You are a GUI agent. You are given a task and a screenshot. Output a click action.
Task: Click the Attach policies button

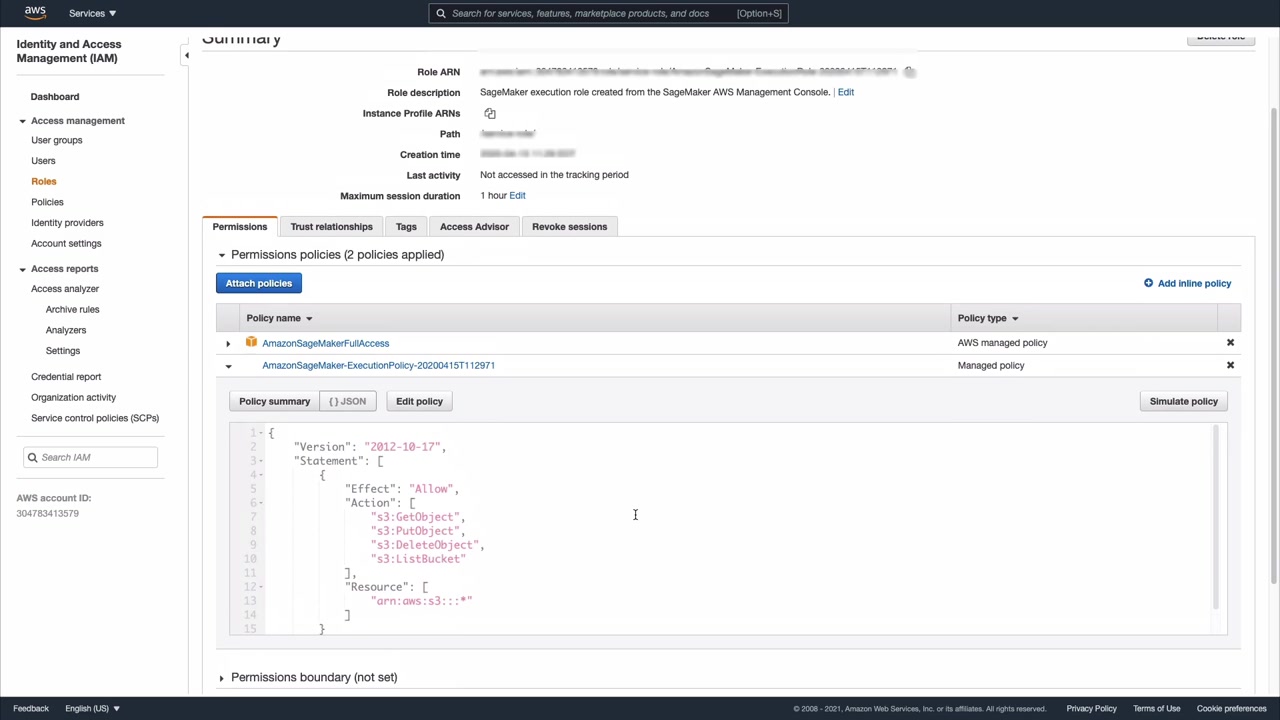click(259, 284)
